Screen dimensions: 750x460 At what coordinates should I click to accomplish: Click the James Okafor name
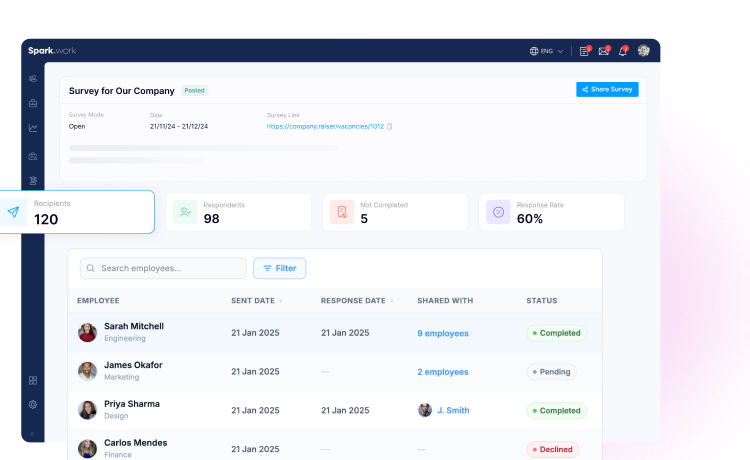(133, 365)
